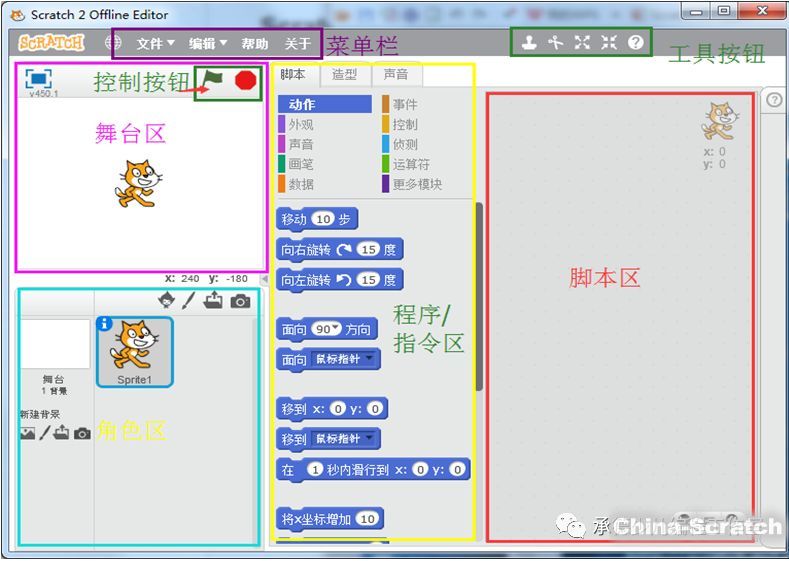Toggle stage full screen mode icon

tap(39, 79)
